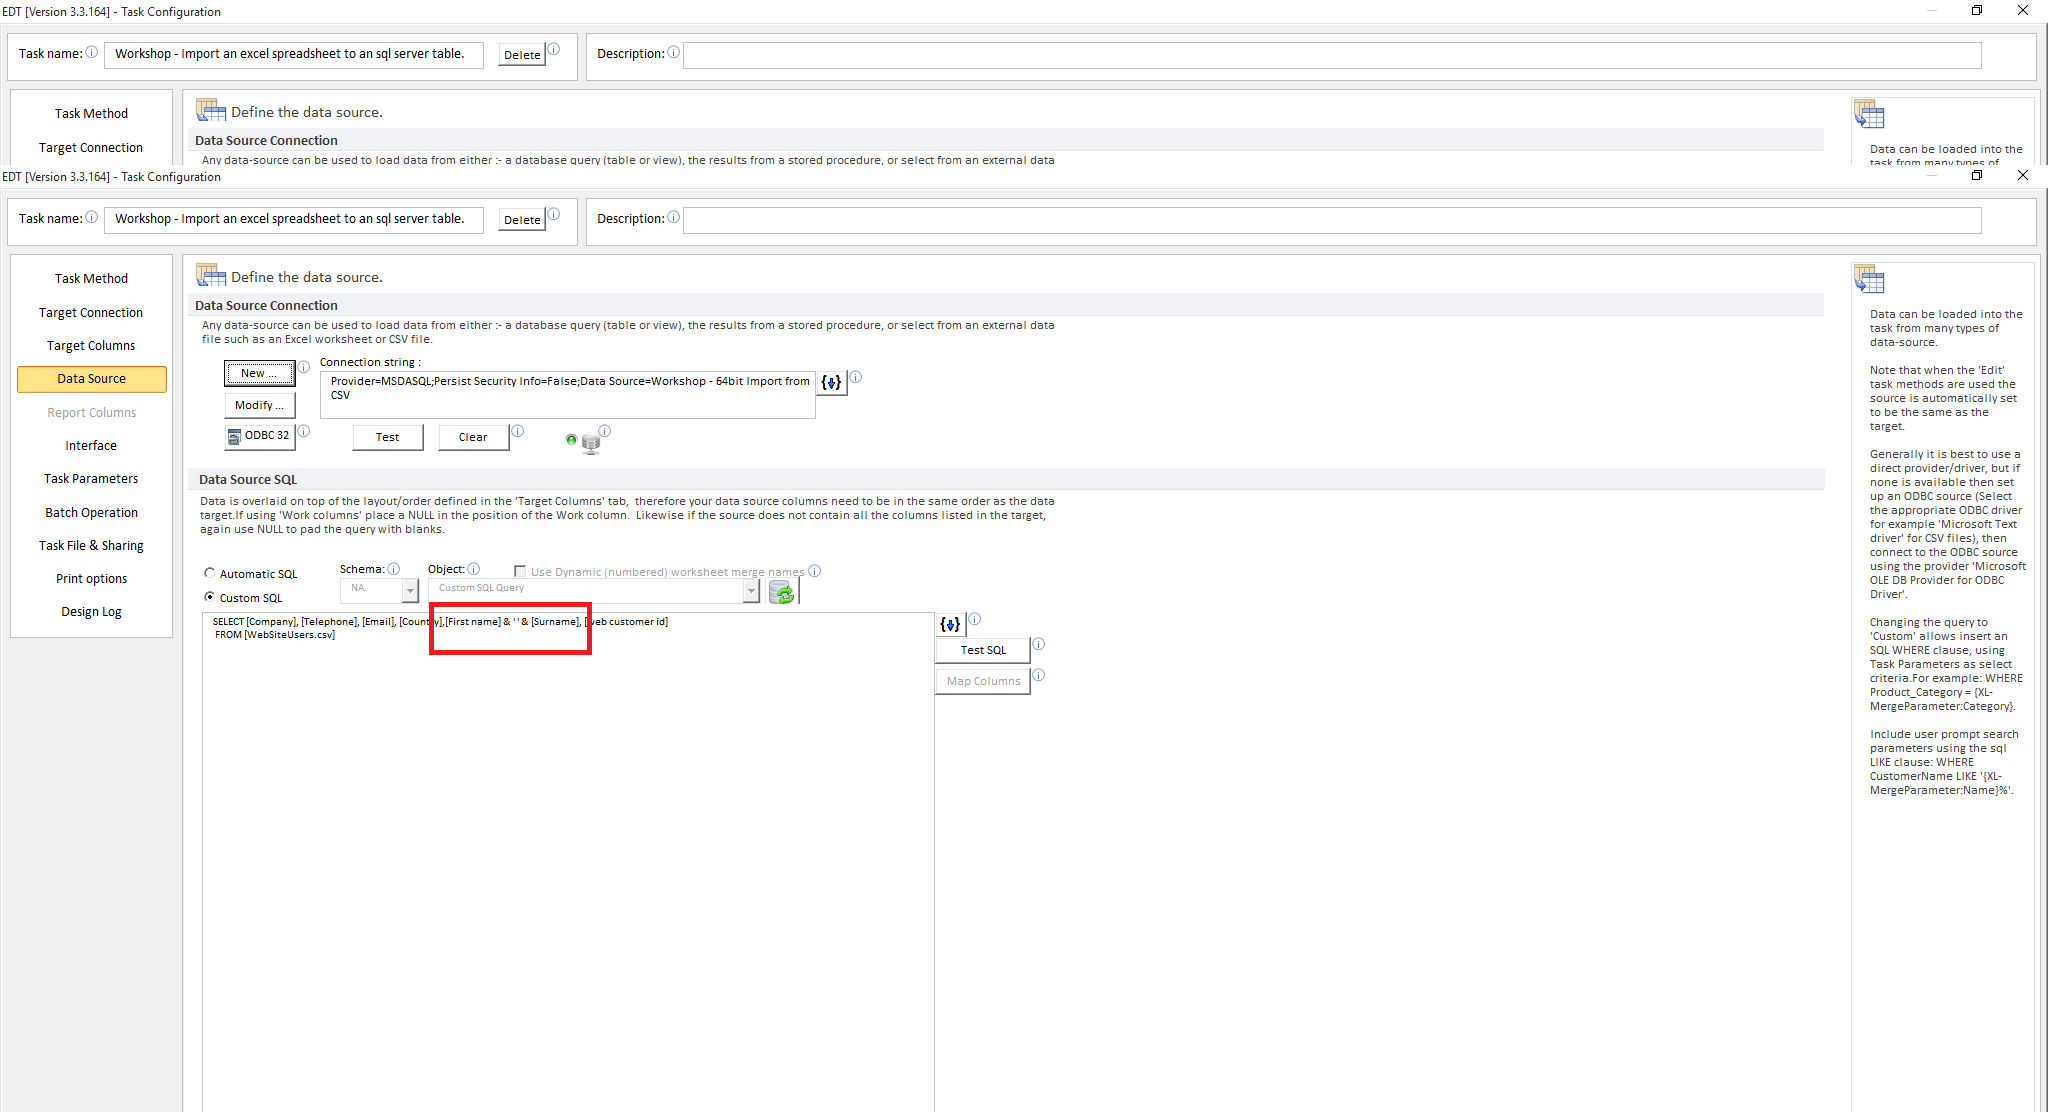
Task: Switch to the Task Parameters tab
Action: [x=91, y=479]
